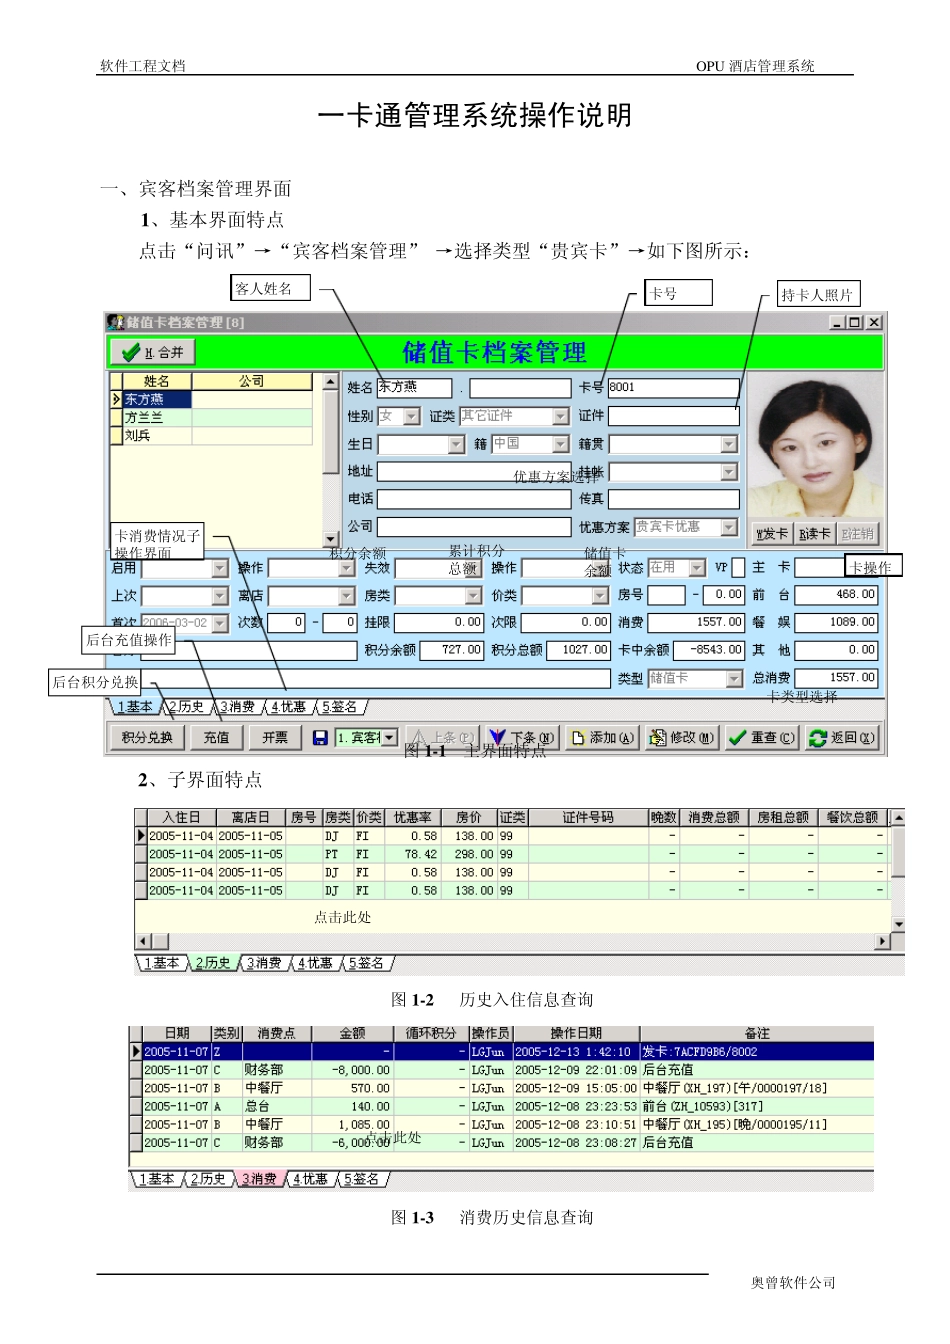Open the 状态 在用 dropdown

point(697,568)
